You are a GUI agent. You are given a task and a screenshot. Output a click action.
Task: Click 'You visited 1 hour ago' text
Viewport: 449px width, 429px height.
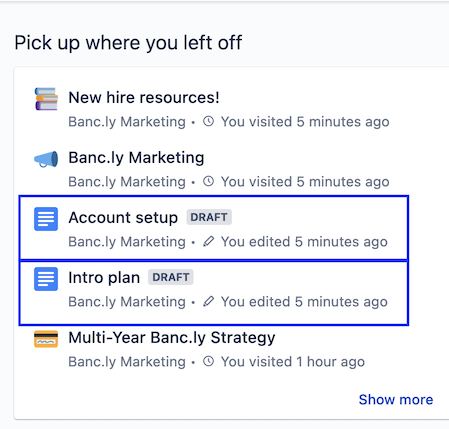[293, 362]
